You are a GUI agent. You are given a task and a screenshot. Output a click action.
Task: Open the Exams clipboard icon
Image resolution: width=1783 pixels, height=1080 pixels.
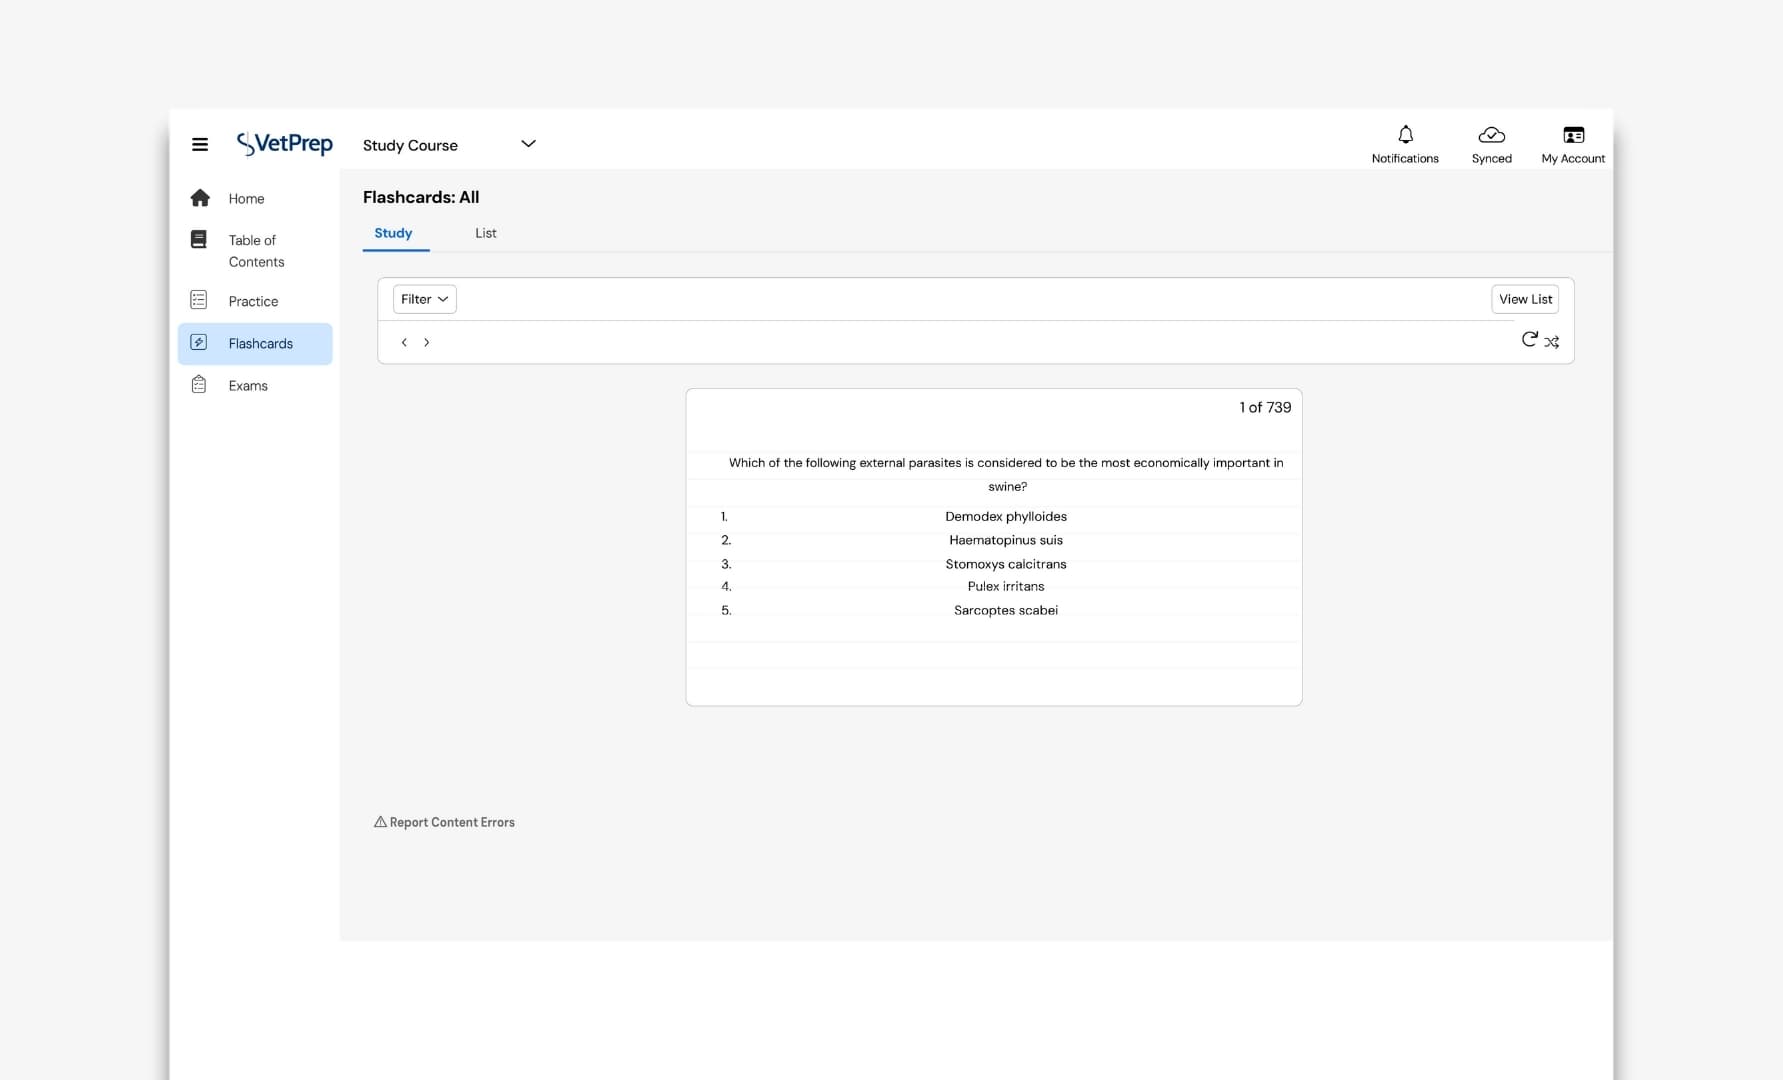click(x=199, y=384)
